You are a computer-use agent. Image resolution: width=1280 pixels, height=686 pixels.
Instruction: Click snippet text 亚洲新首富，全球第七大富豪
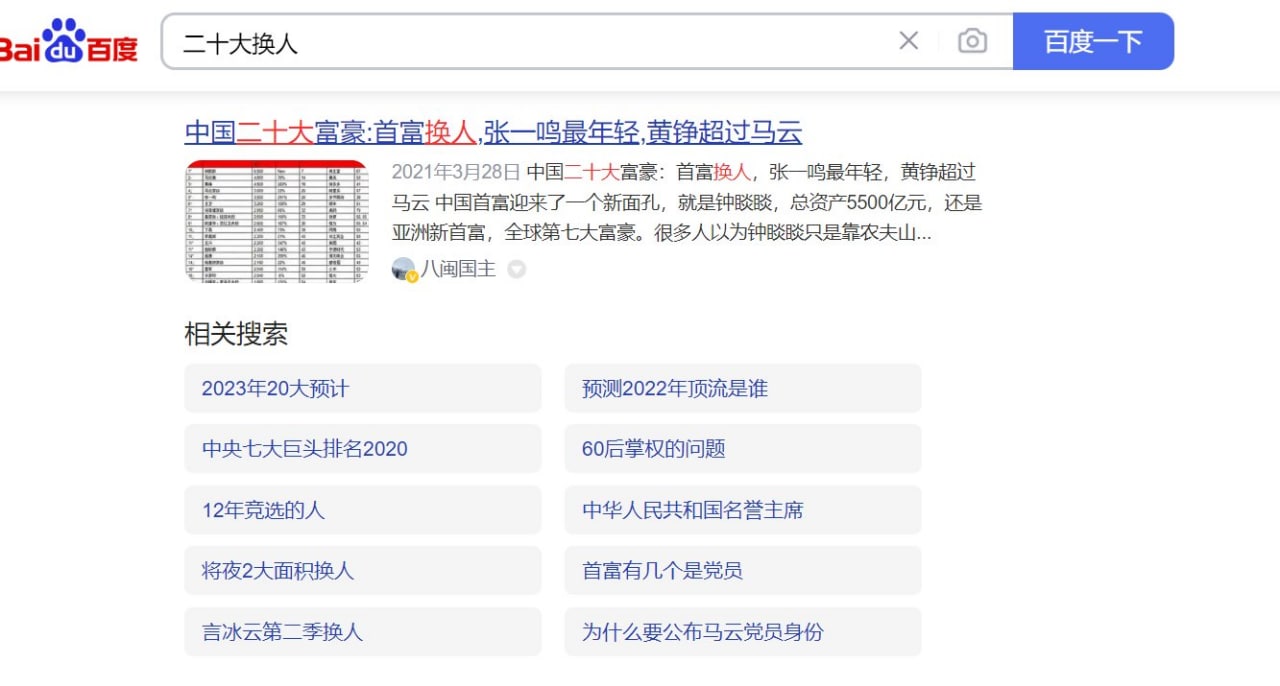pos(519,234)
